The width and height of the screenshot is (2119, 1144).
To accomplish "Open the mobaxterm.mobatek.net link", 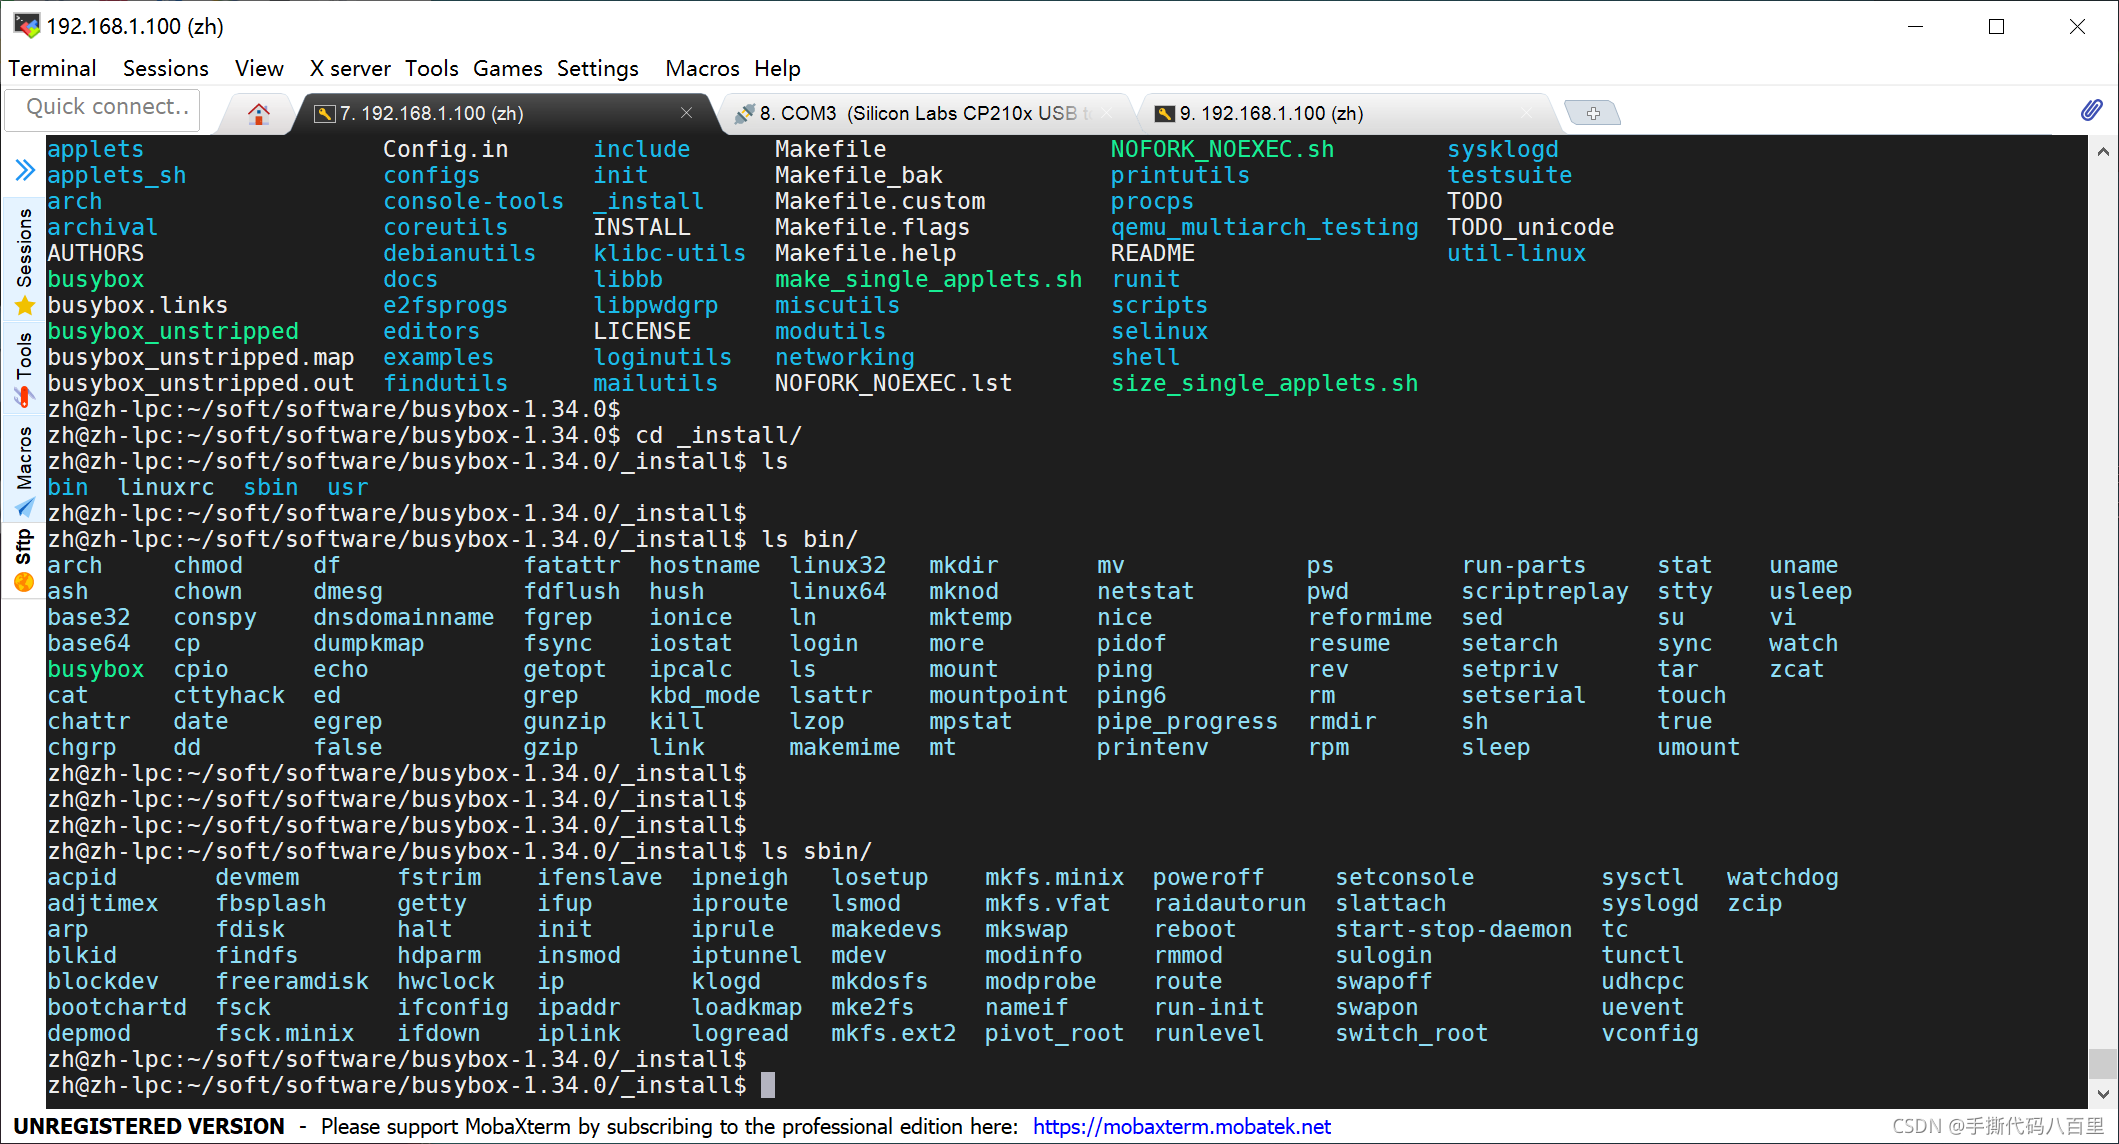I will pyautogui.click(x=1181, y=1127).
